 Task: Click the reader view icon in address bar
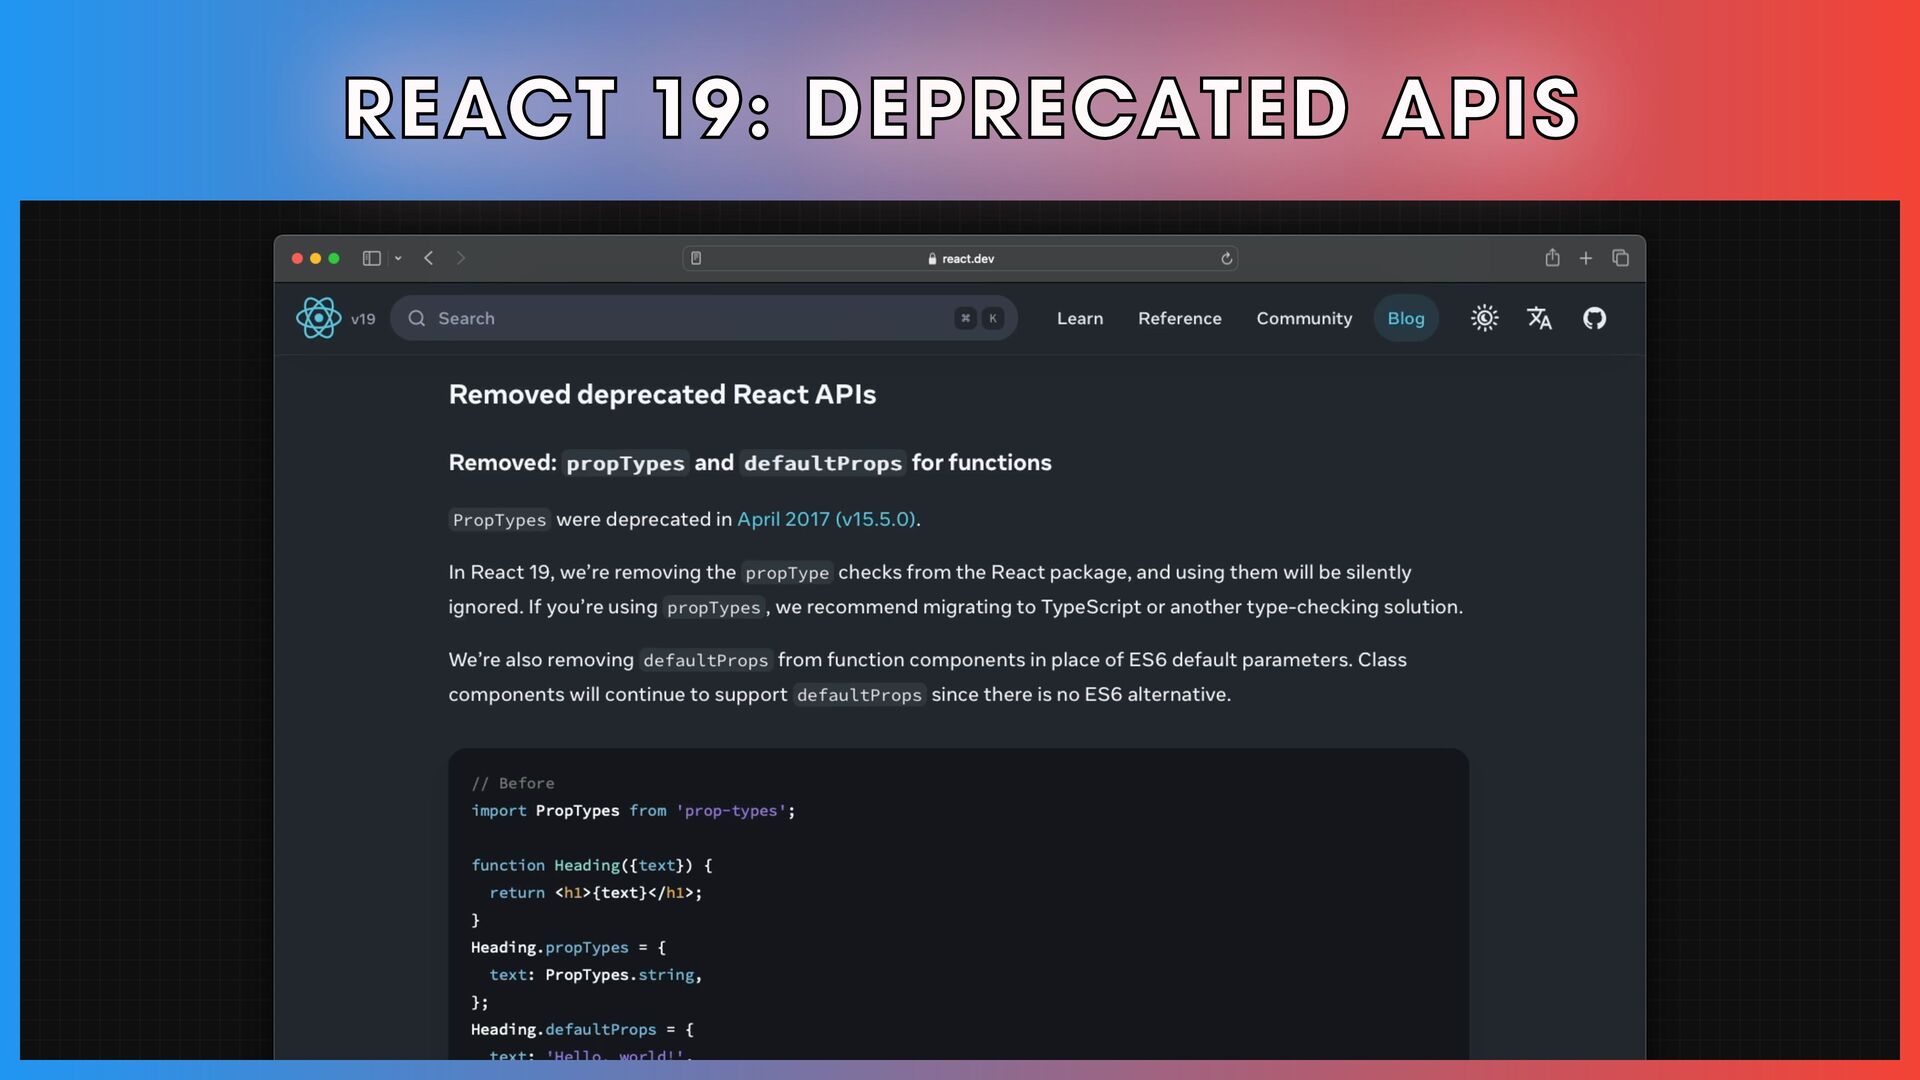pyautogui.click(x=696, y=258)
